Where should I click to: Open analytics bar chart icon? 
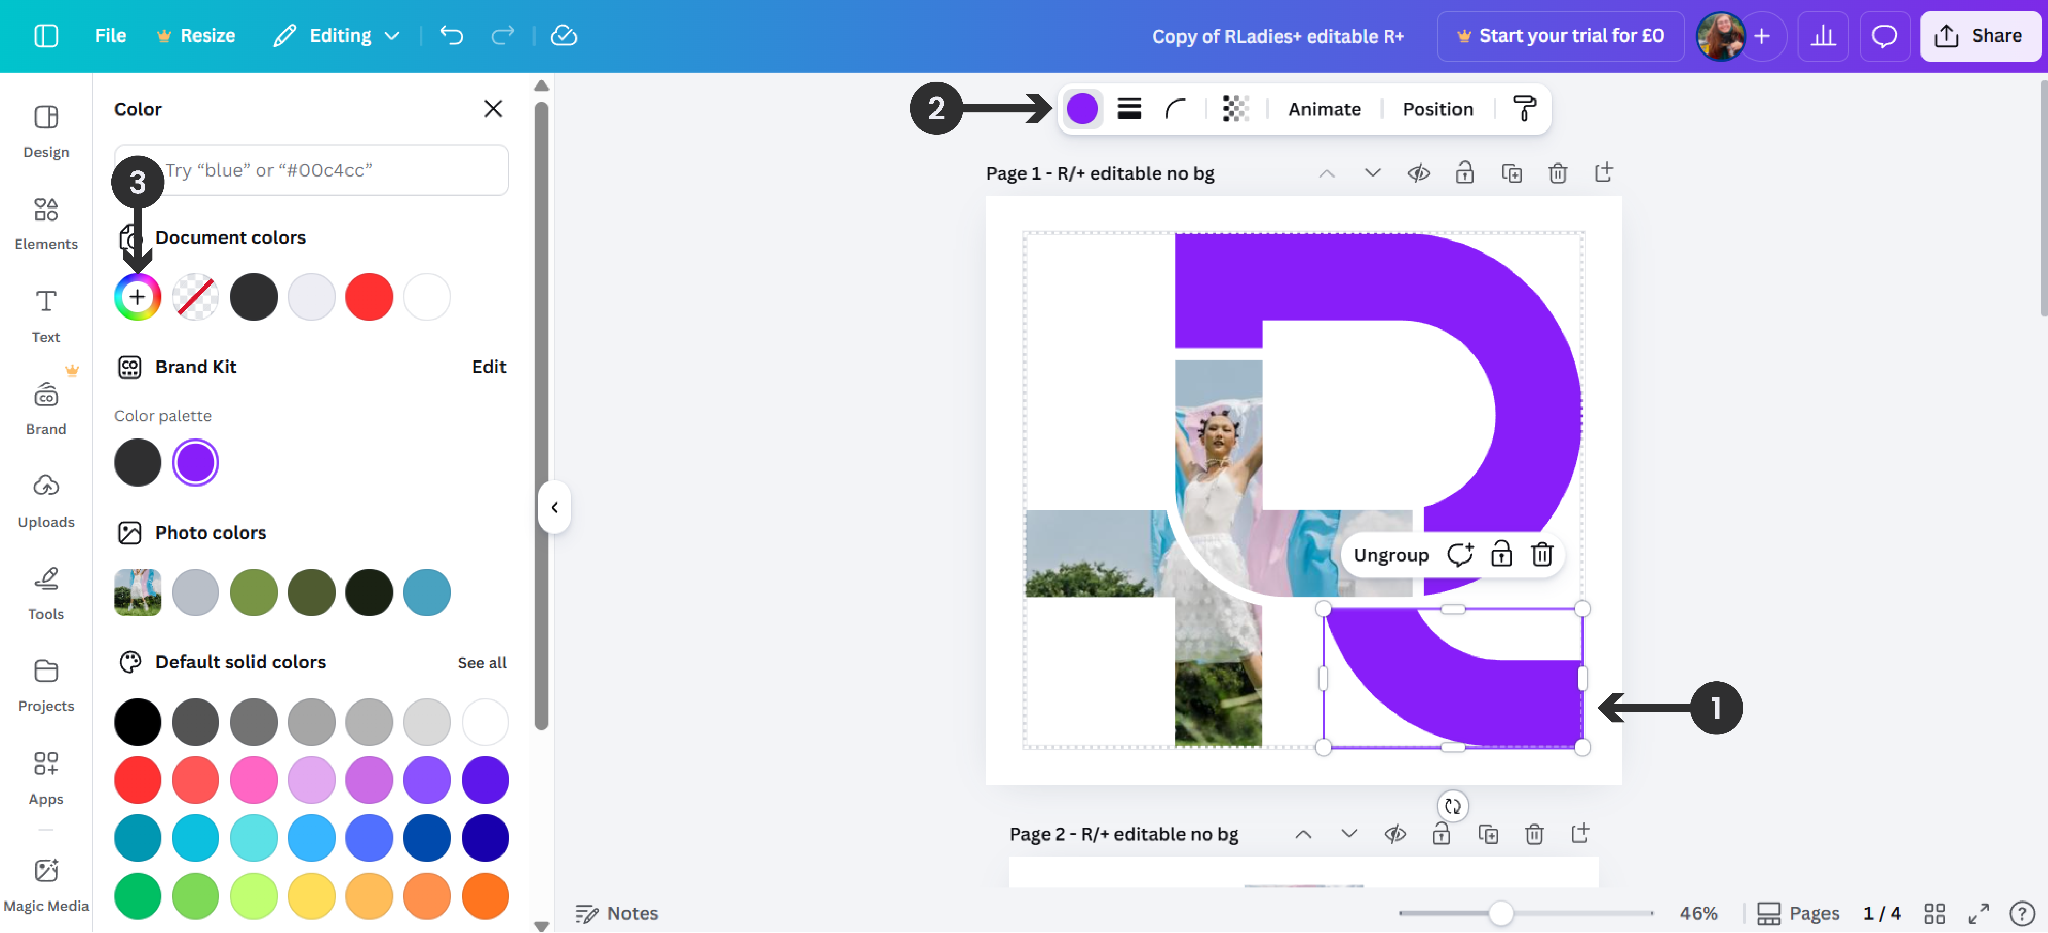tap(1823, 36)
